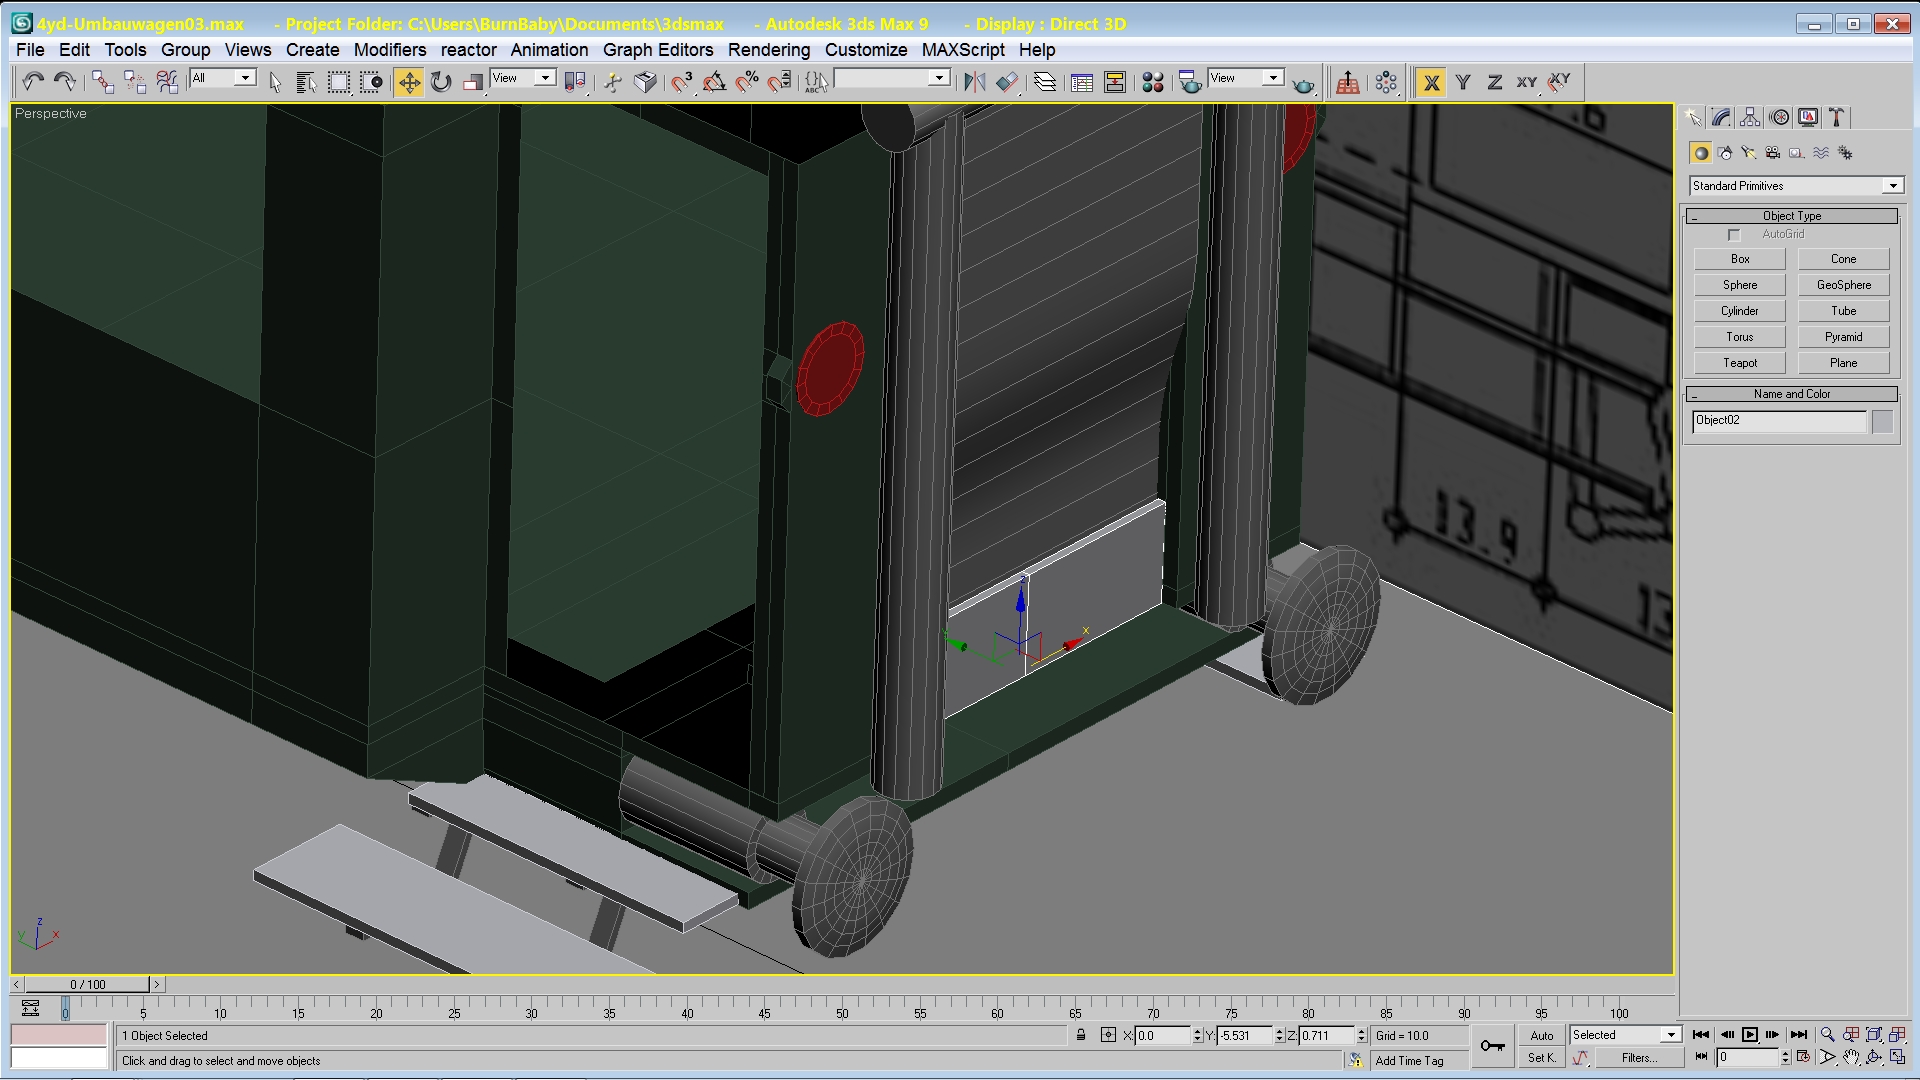The image size is (1920, 1080).
Task: Click the Quick Render teapot icon
Action: [1303, 84]
